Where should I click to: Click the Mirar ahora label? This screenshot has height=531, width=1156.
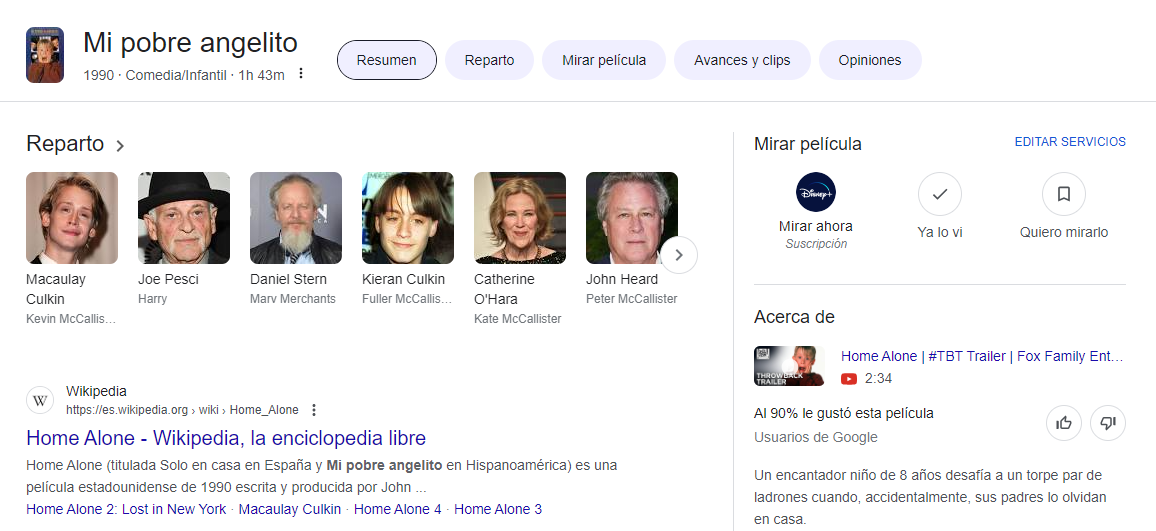pyautogui.click(x=815, y=226)
